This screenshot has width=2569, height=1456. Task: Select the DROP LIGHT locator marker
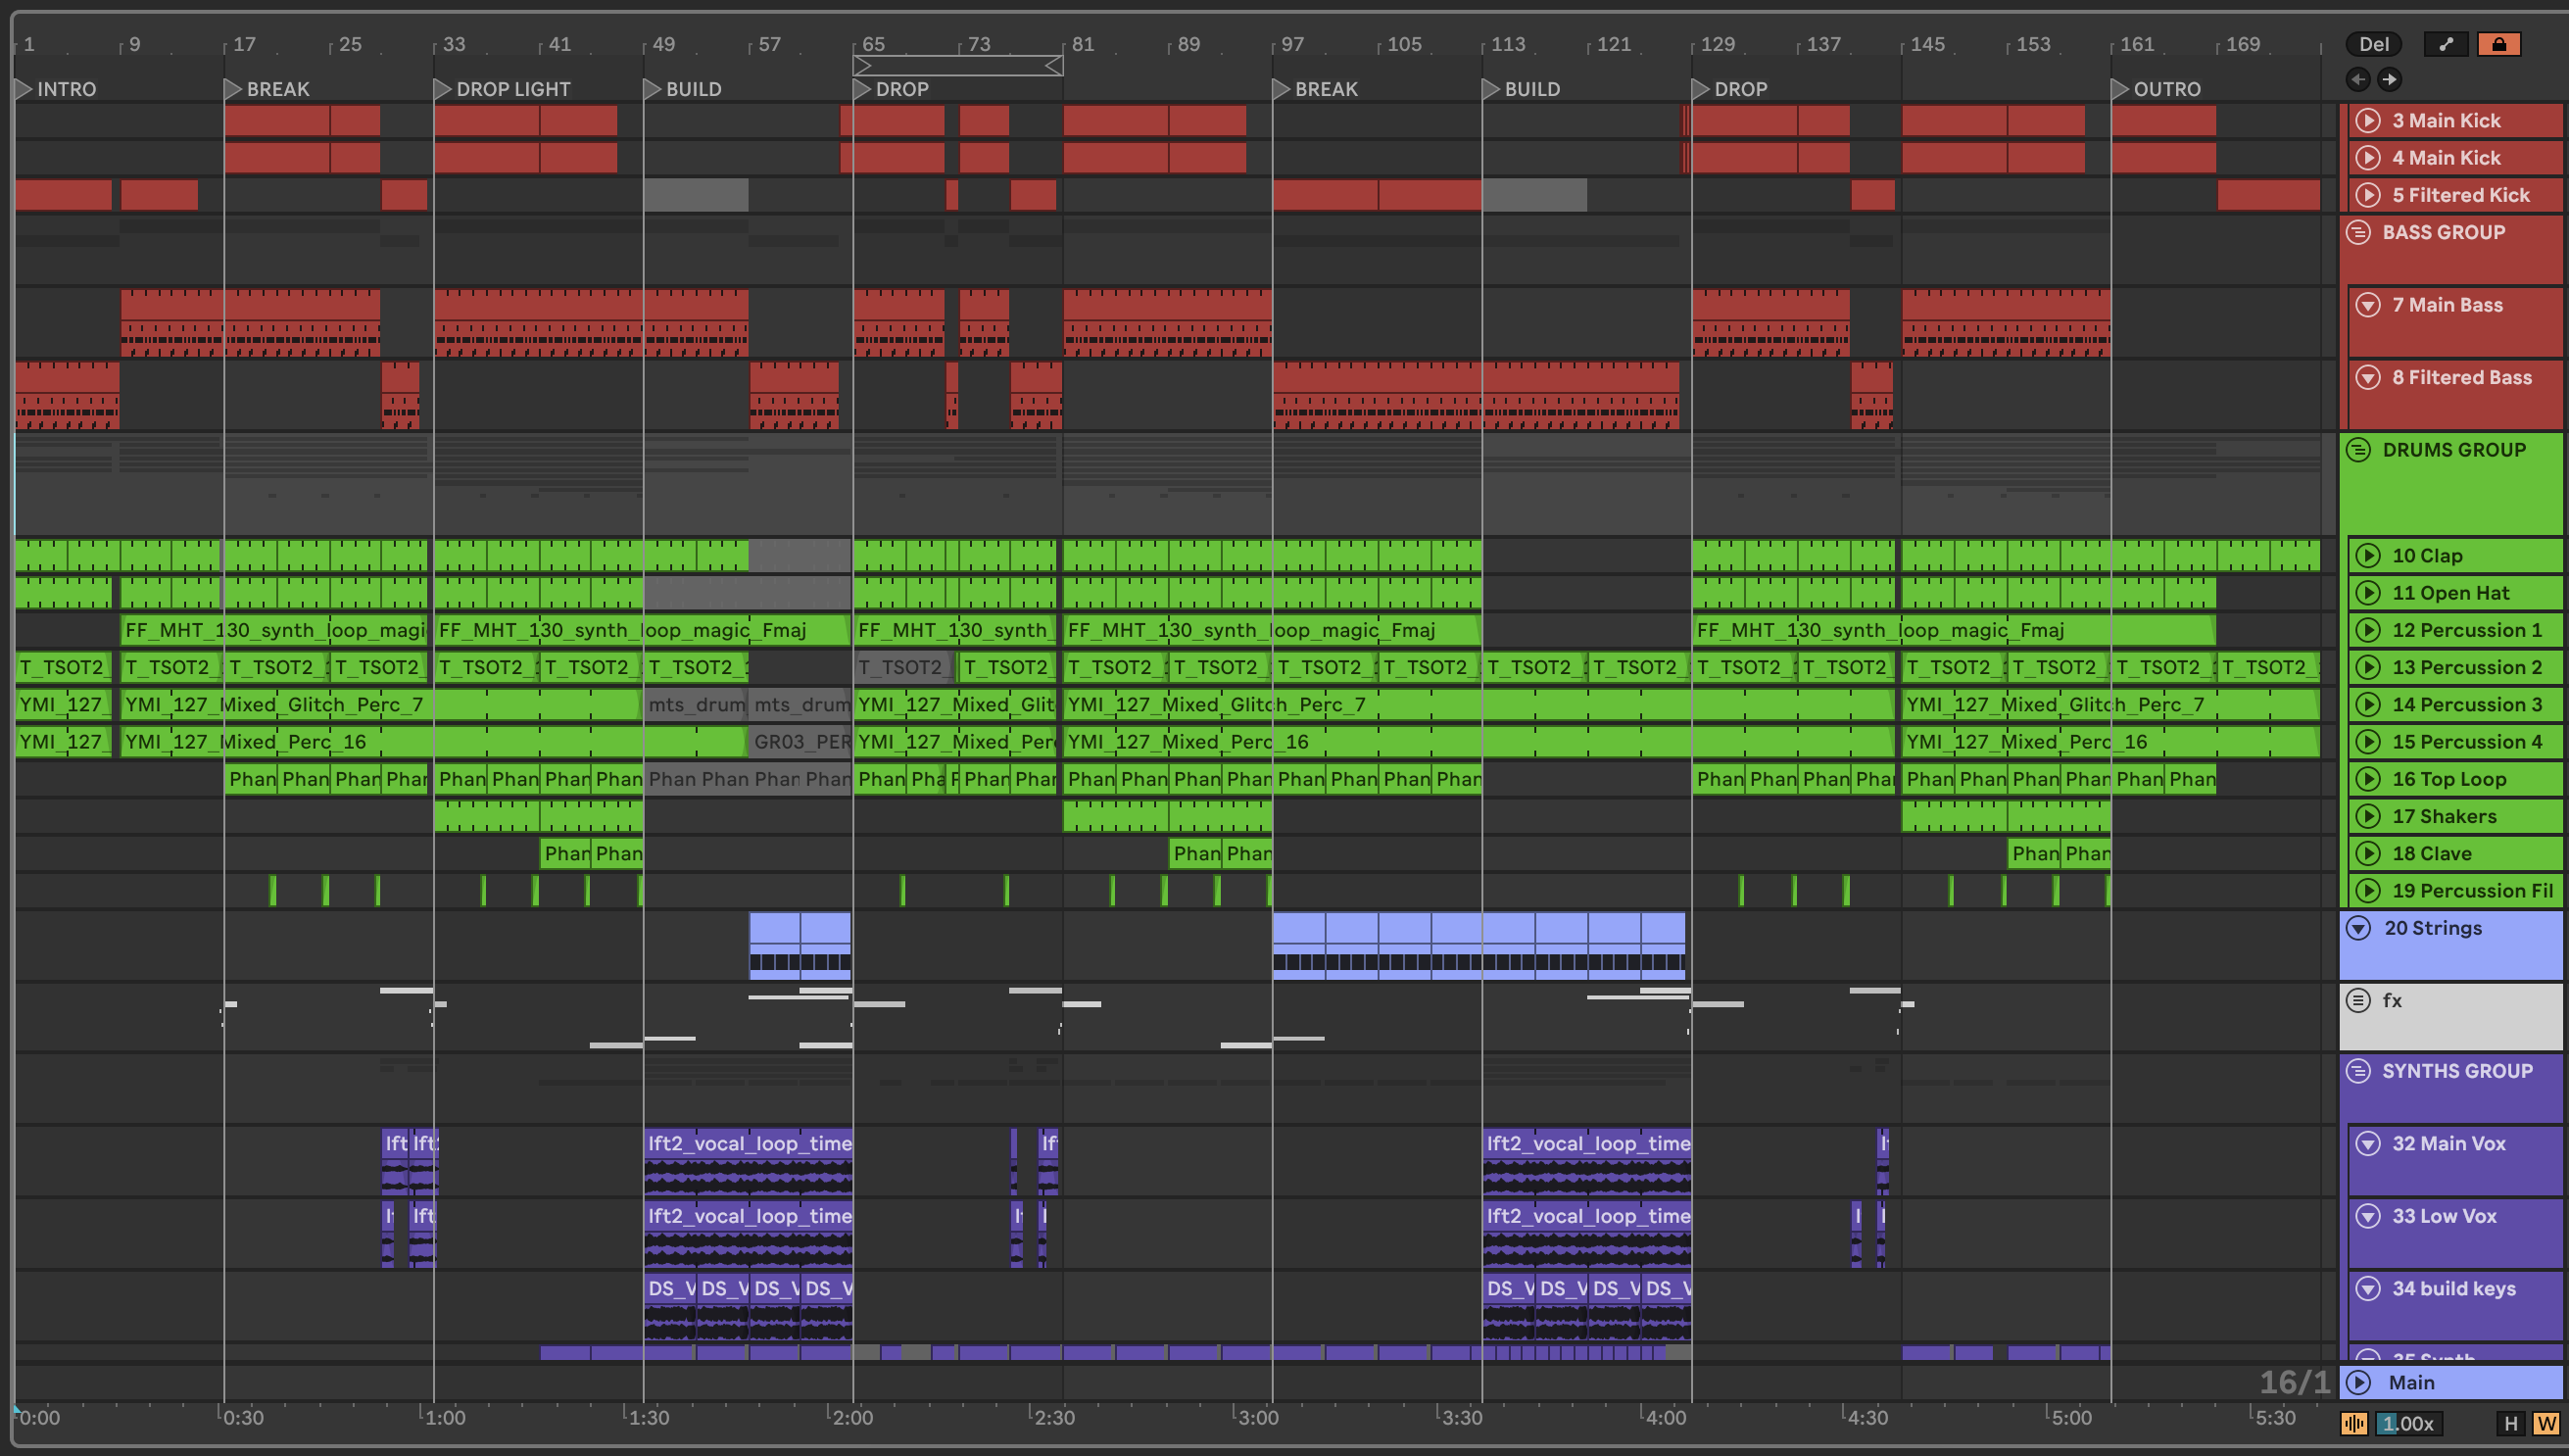pyautogui.click(x=443, y=89)
